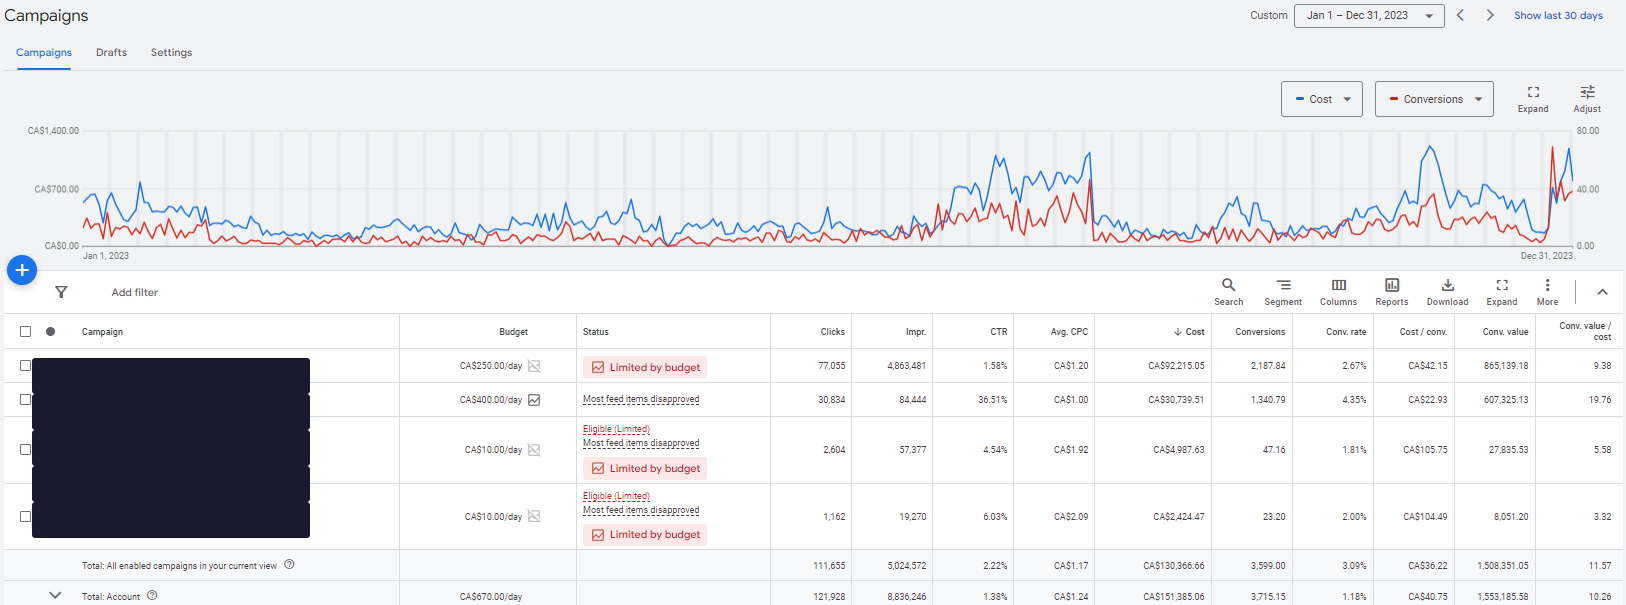Click the account budget CA$670.00/day

491,596
